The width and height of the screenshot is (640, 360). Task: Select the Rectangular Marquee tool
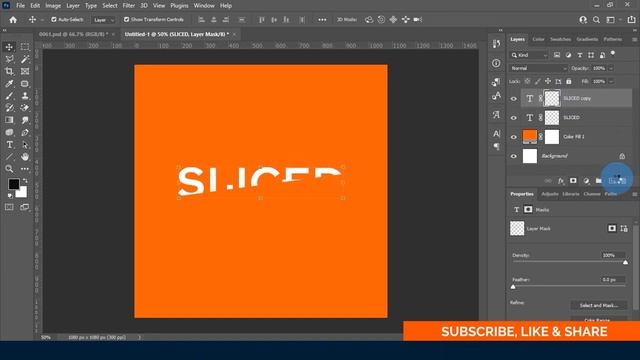[x=25, y=47]
